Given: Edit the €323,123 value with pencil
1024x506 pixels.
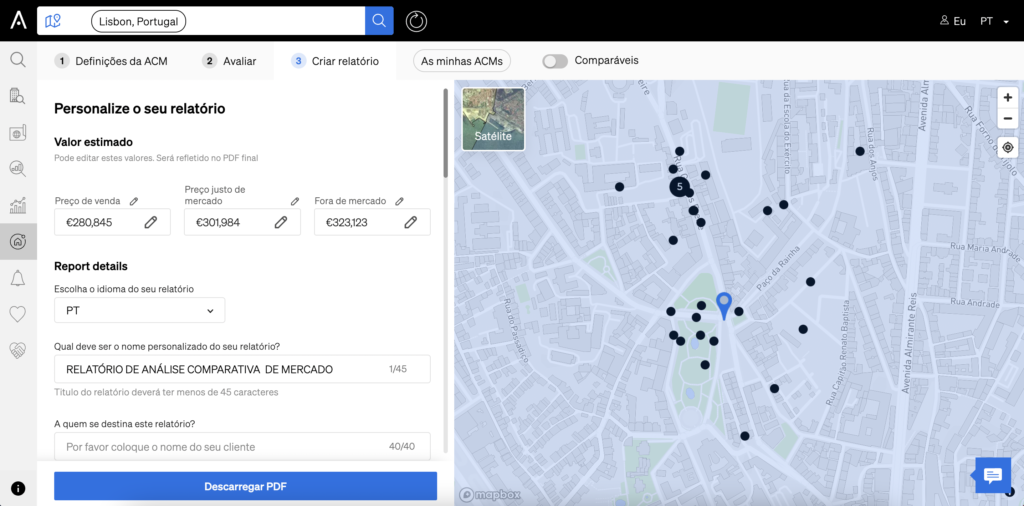Looking at the screenshot, I should click(x=410, y=223).
